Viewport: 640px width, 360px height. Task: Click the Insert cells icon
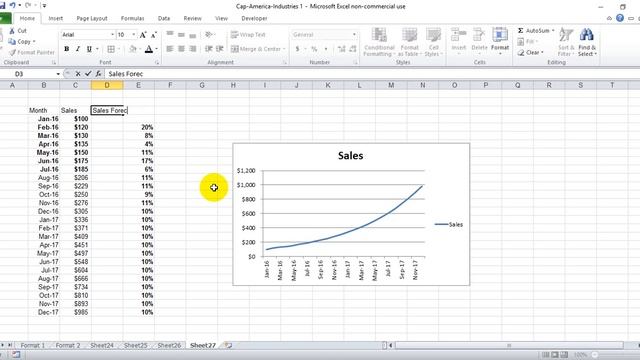coord(459,36)
